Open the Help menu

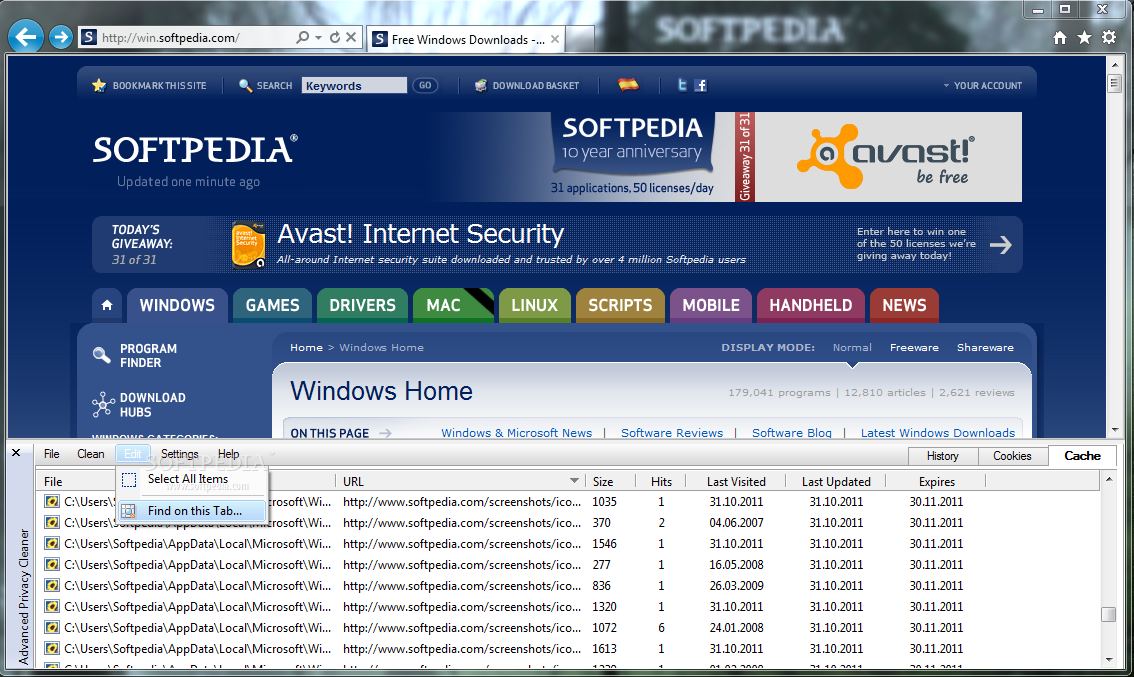coord(229,454)
